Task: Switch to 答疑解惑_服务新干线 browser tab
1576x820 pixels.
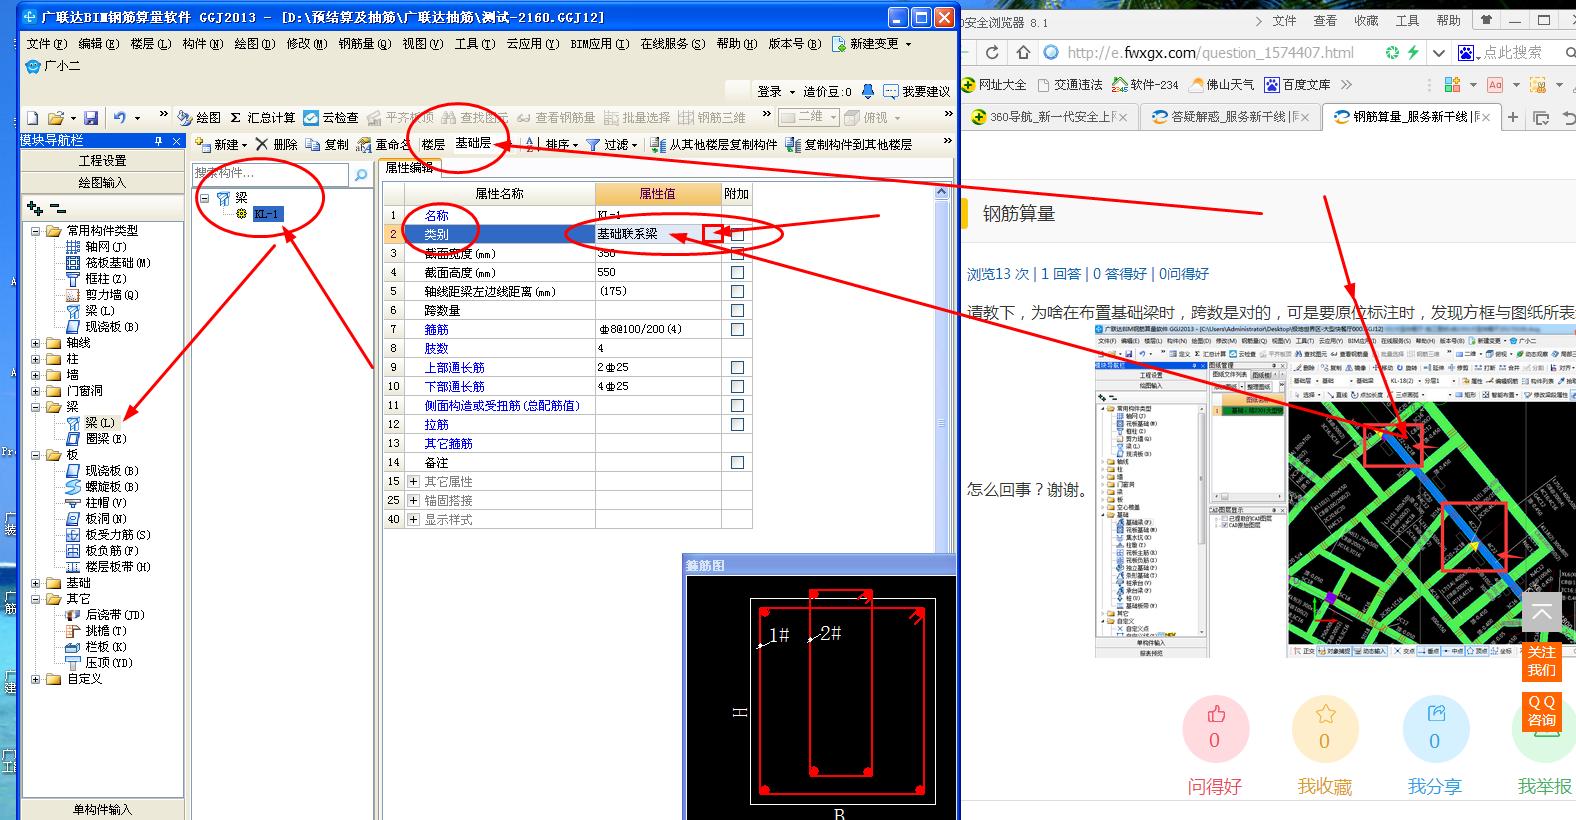Action: 1230,117
